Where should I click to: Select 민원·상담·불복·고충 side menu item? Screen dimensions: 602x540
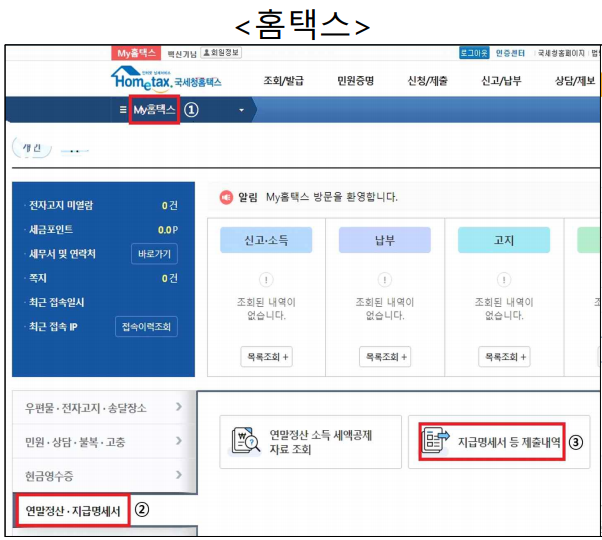tap(104, 441)
